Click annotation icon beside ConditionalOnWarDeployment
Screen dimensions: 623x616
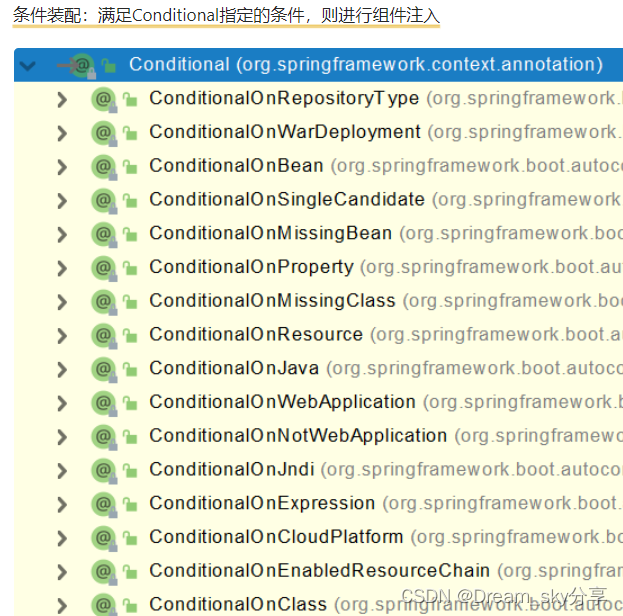click(104, 133)
